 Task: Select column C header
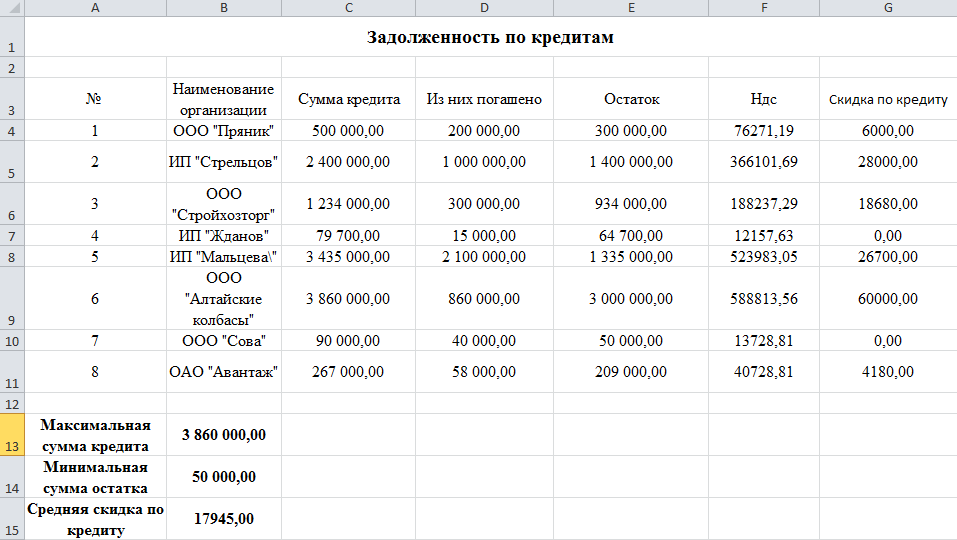[348, 7]
